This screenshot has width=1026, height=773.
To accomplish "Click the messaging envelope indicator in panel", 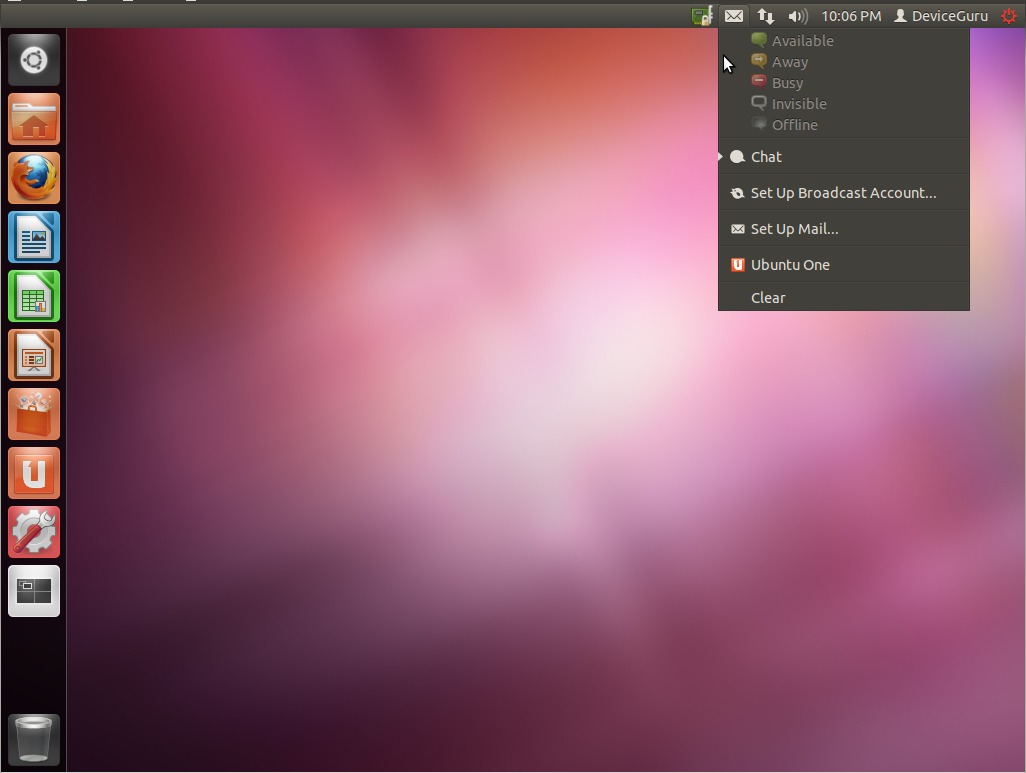I will pos(734,16).
